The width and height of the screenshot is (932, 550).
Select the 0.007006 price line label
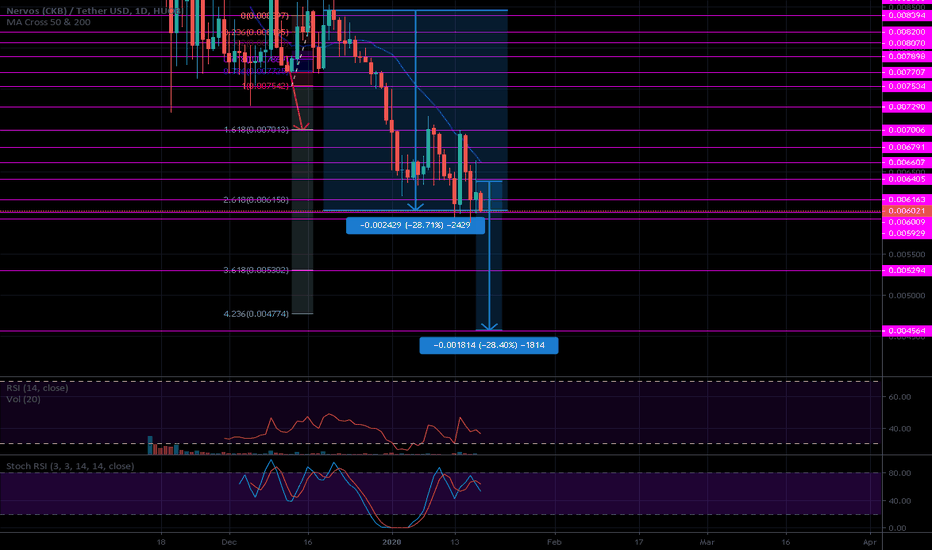[x=906, y=130]
